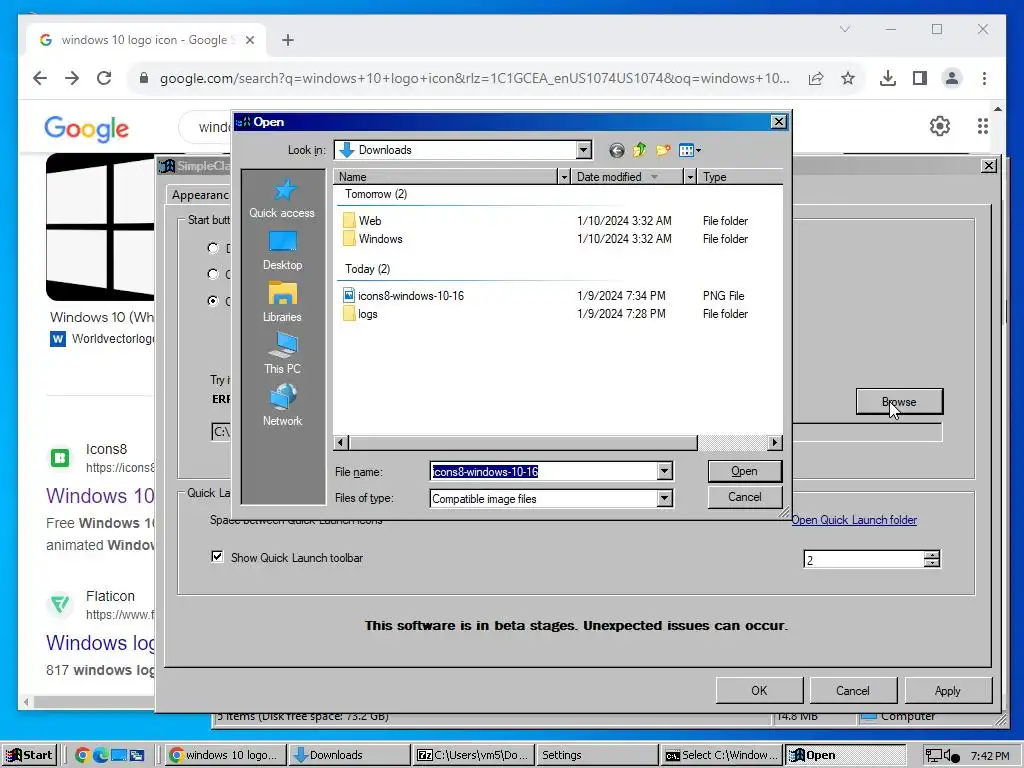This screenshot has width=1024, height=768.
Task: Collapse the Today (2) group header
Action: coord(368,269)
